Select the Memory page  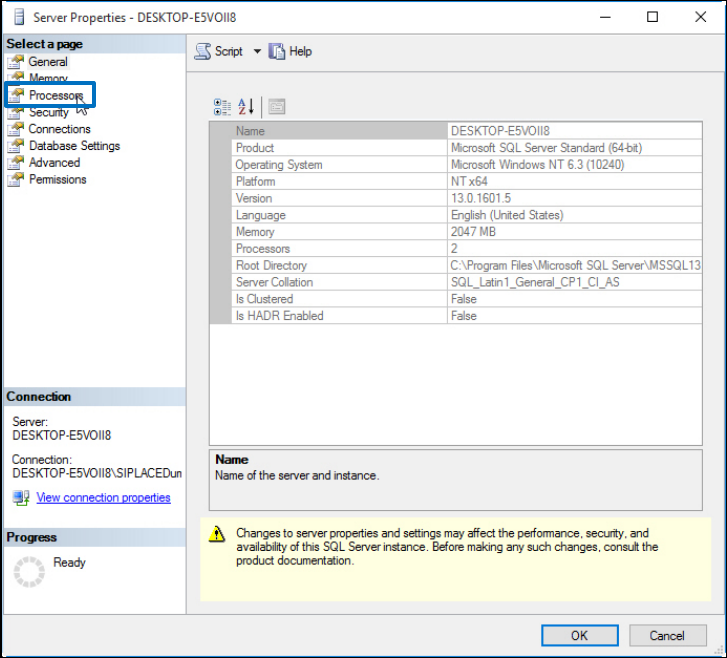point(48,78)
